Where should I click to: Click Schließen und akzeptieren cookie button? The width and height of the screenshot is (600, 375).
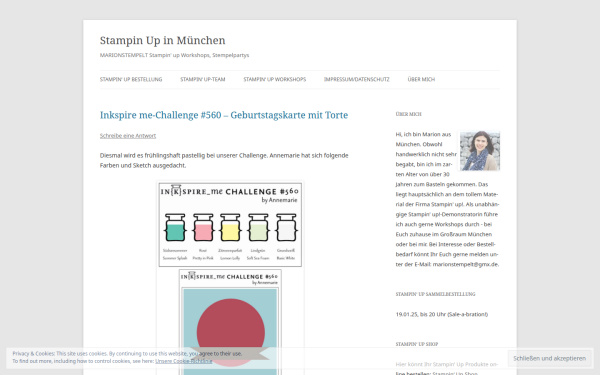click(549, 359)
